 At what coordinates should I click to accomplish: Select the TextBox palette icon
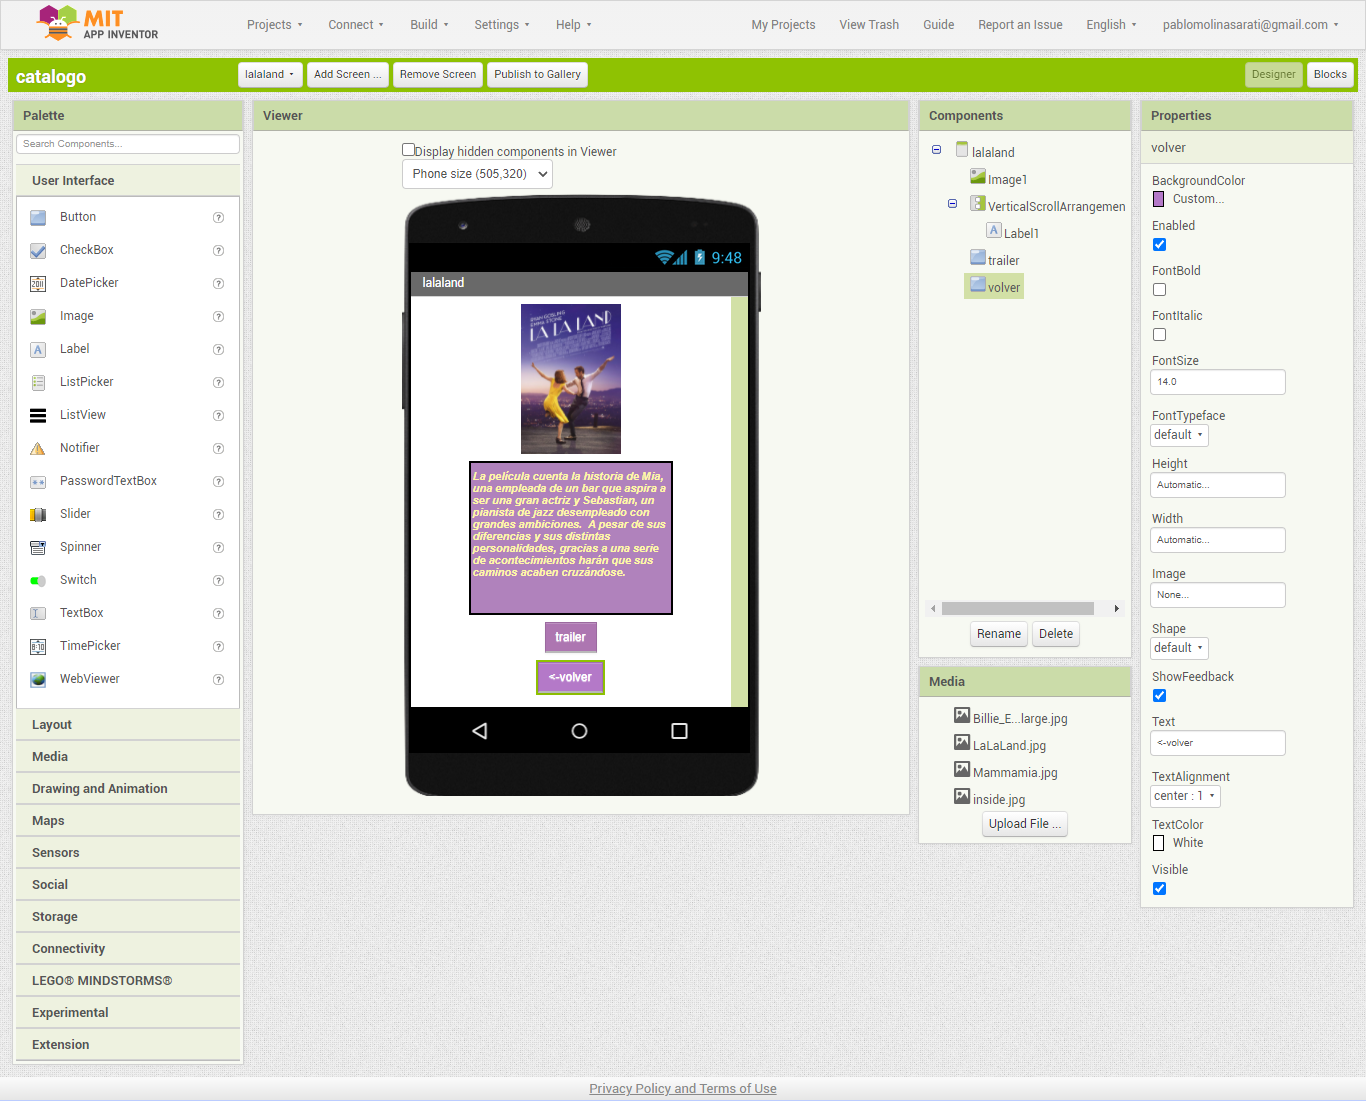coord(38,613)
